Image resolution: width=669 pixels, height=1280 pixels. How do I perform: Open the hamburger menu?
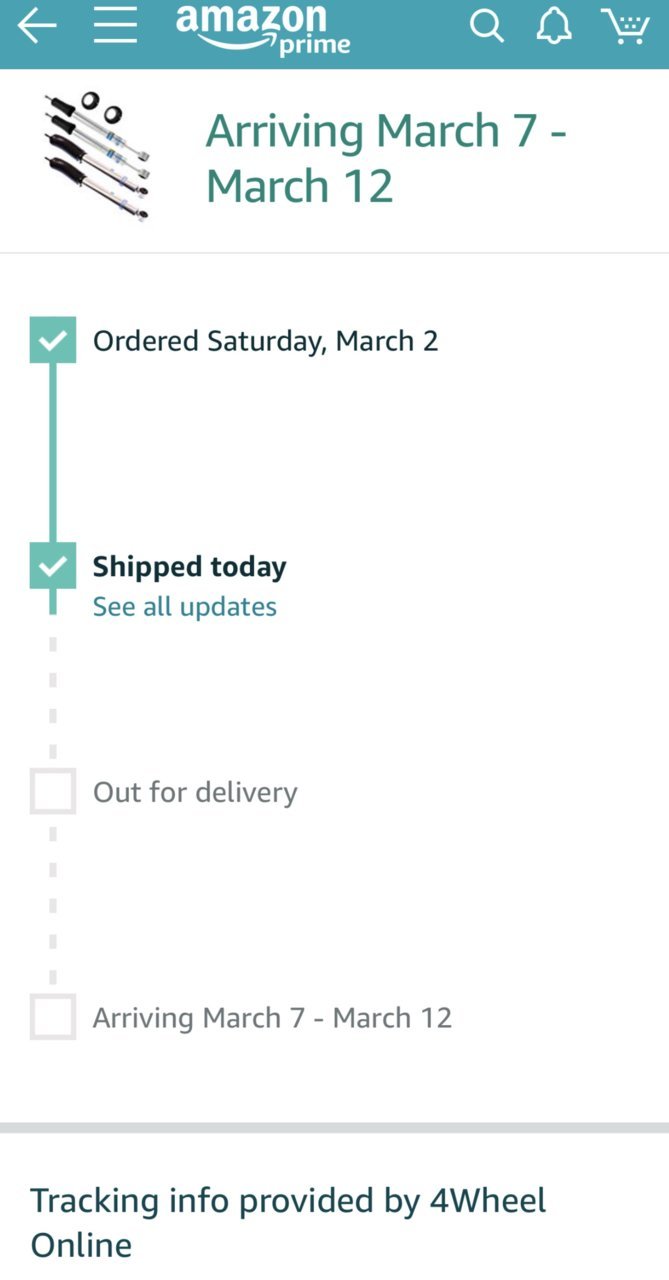point(115,26)
